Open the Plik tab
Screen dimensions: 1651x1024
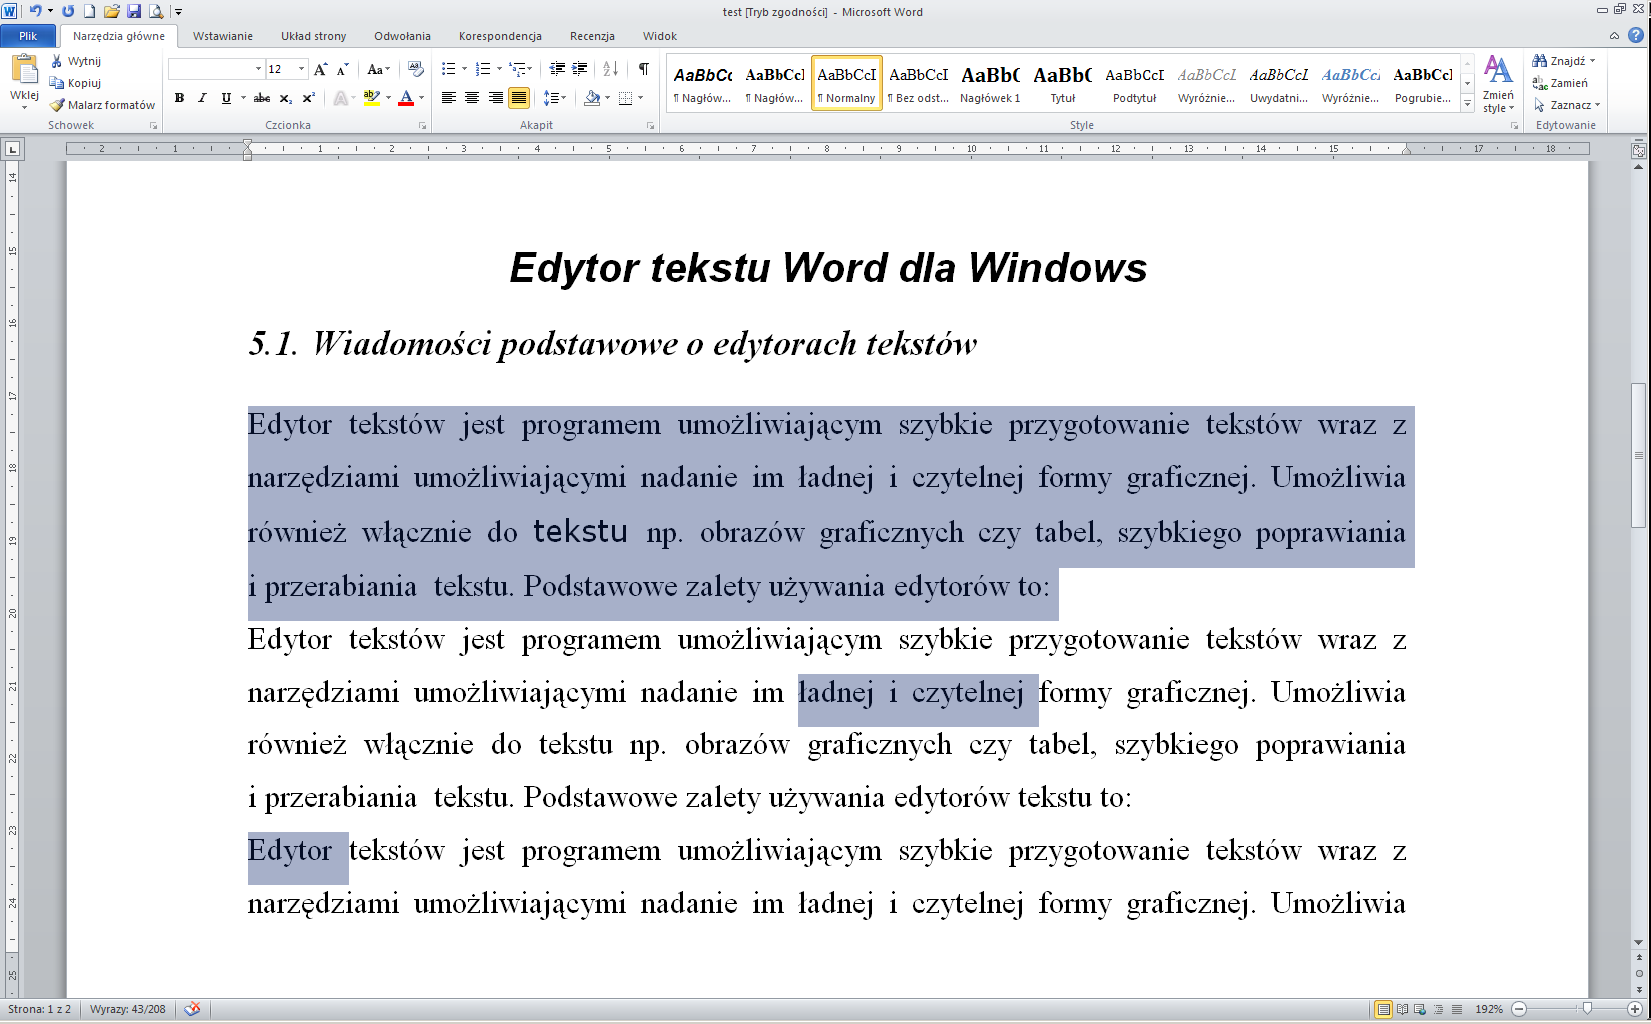click(x=28, y=36)
